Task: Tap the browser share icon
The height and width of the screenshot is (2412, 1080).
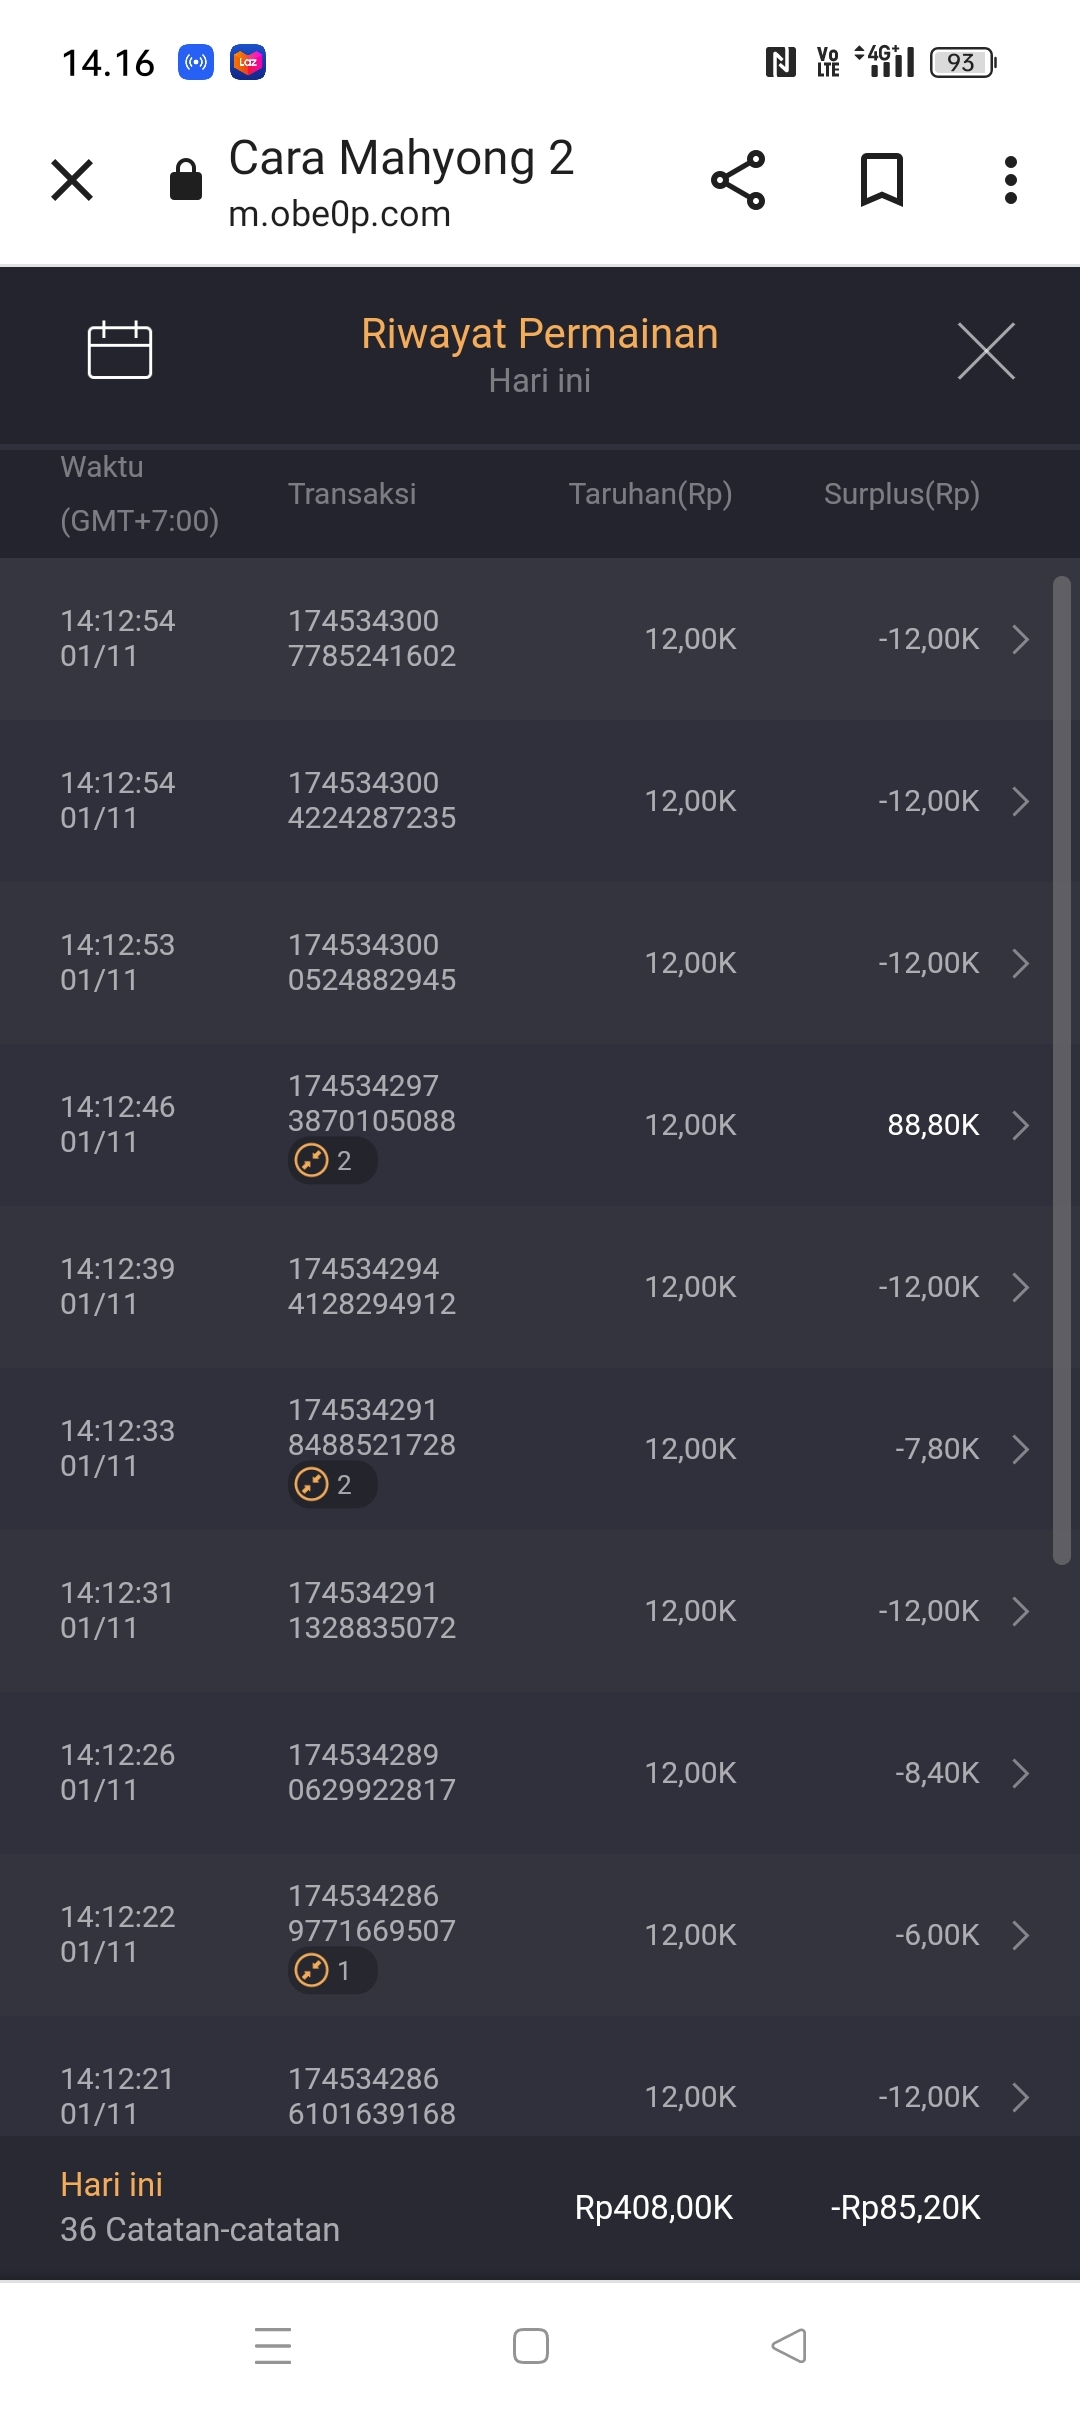Action: [738, 180]
